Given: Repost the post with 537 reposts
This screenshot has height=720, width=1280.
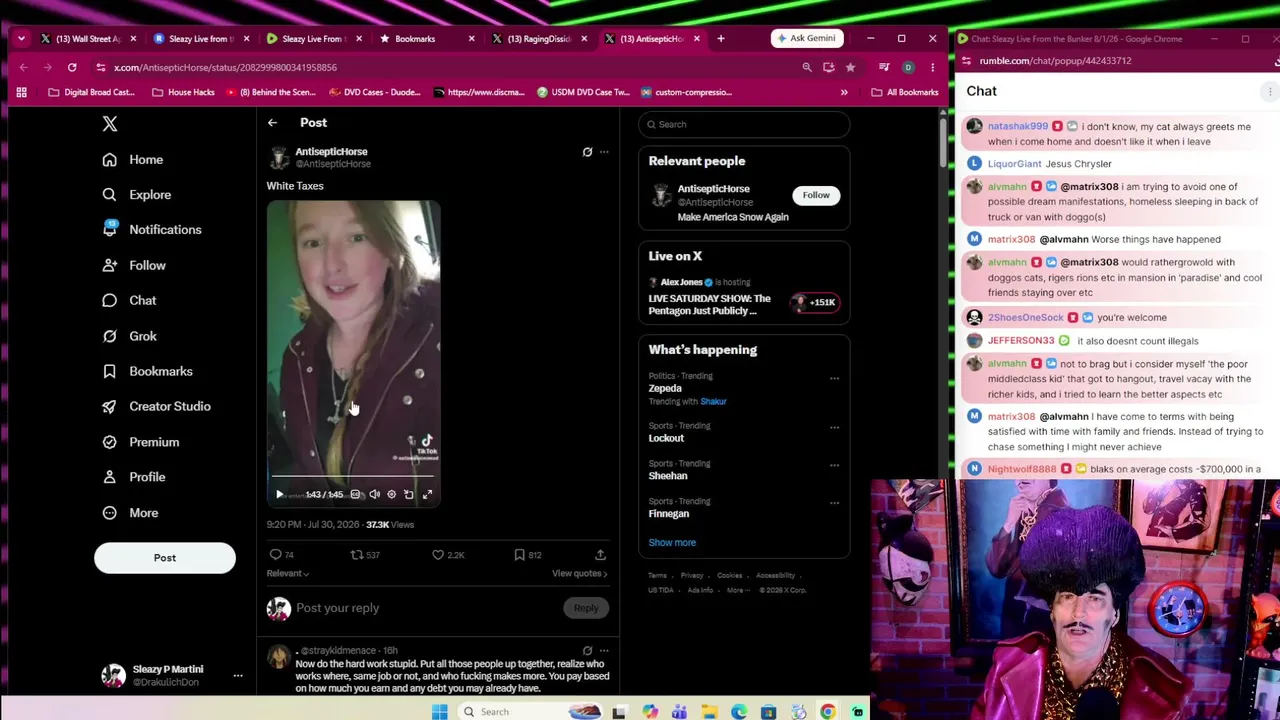Looking at the screenshot, I should 356,555.
